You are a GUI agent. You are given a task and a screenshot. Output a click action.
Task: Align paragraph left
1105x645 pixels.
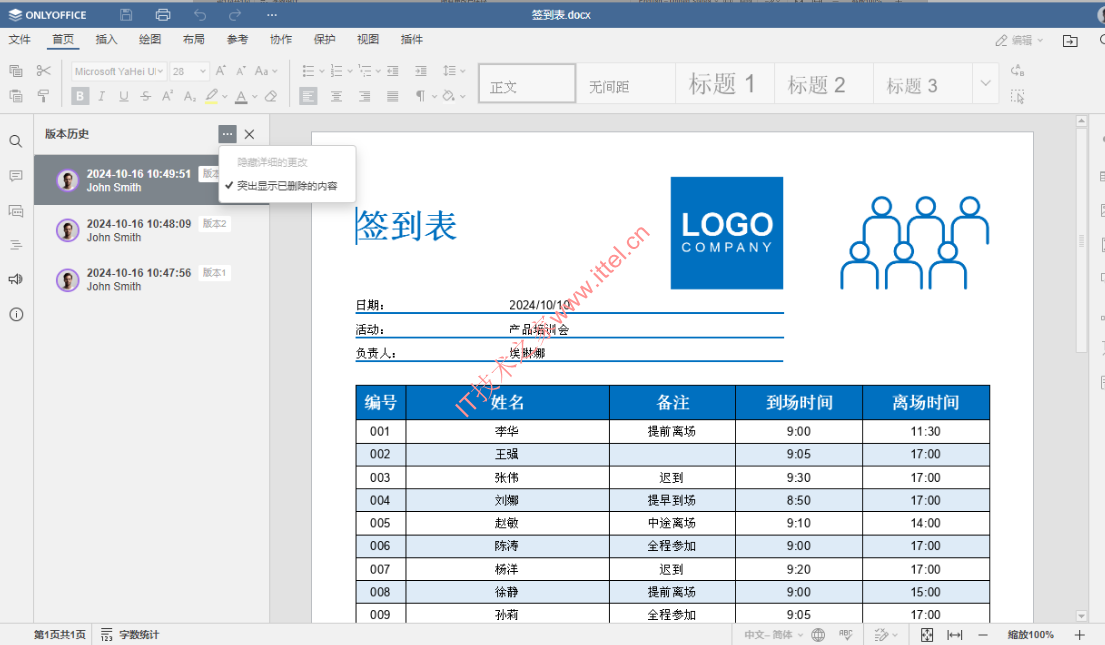point(308,96)
